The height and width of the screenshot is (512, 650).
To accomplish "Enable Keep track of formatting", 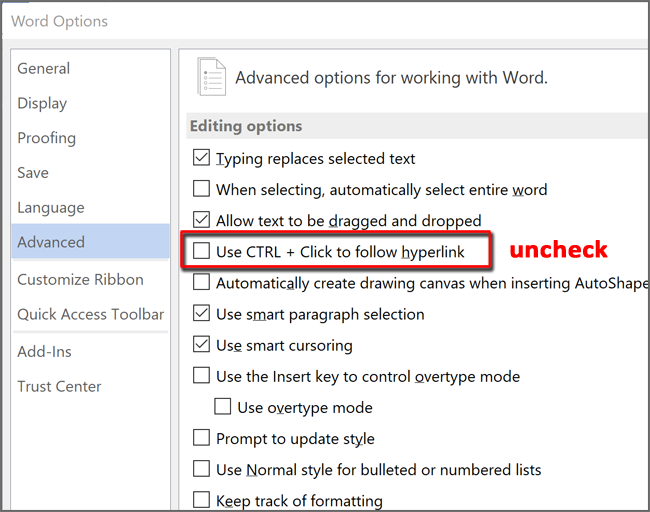I will coord(201,500).
